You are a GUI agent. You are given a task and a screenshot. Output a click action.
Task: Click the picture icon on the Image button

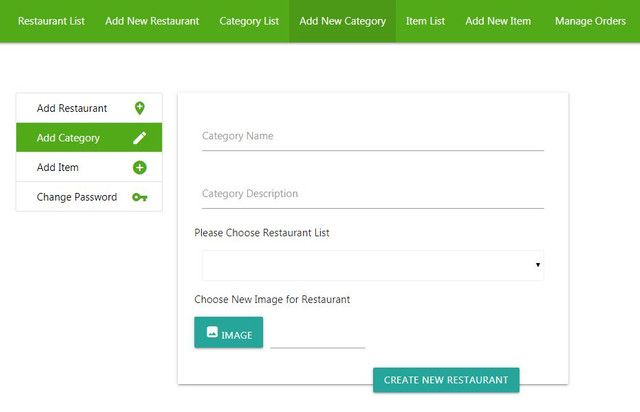point(212,333)
